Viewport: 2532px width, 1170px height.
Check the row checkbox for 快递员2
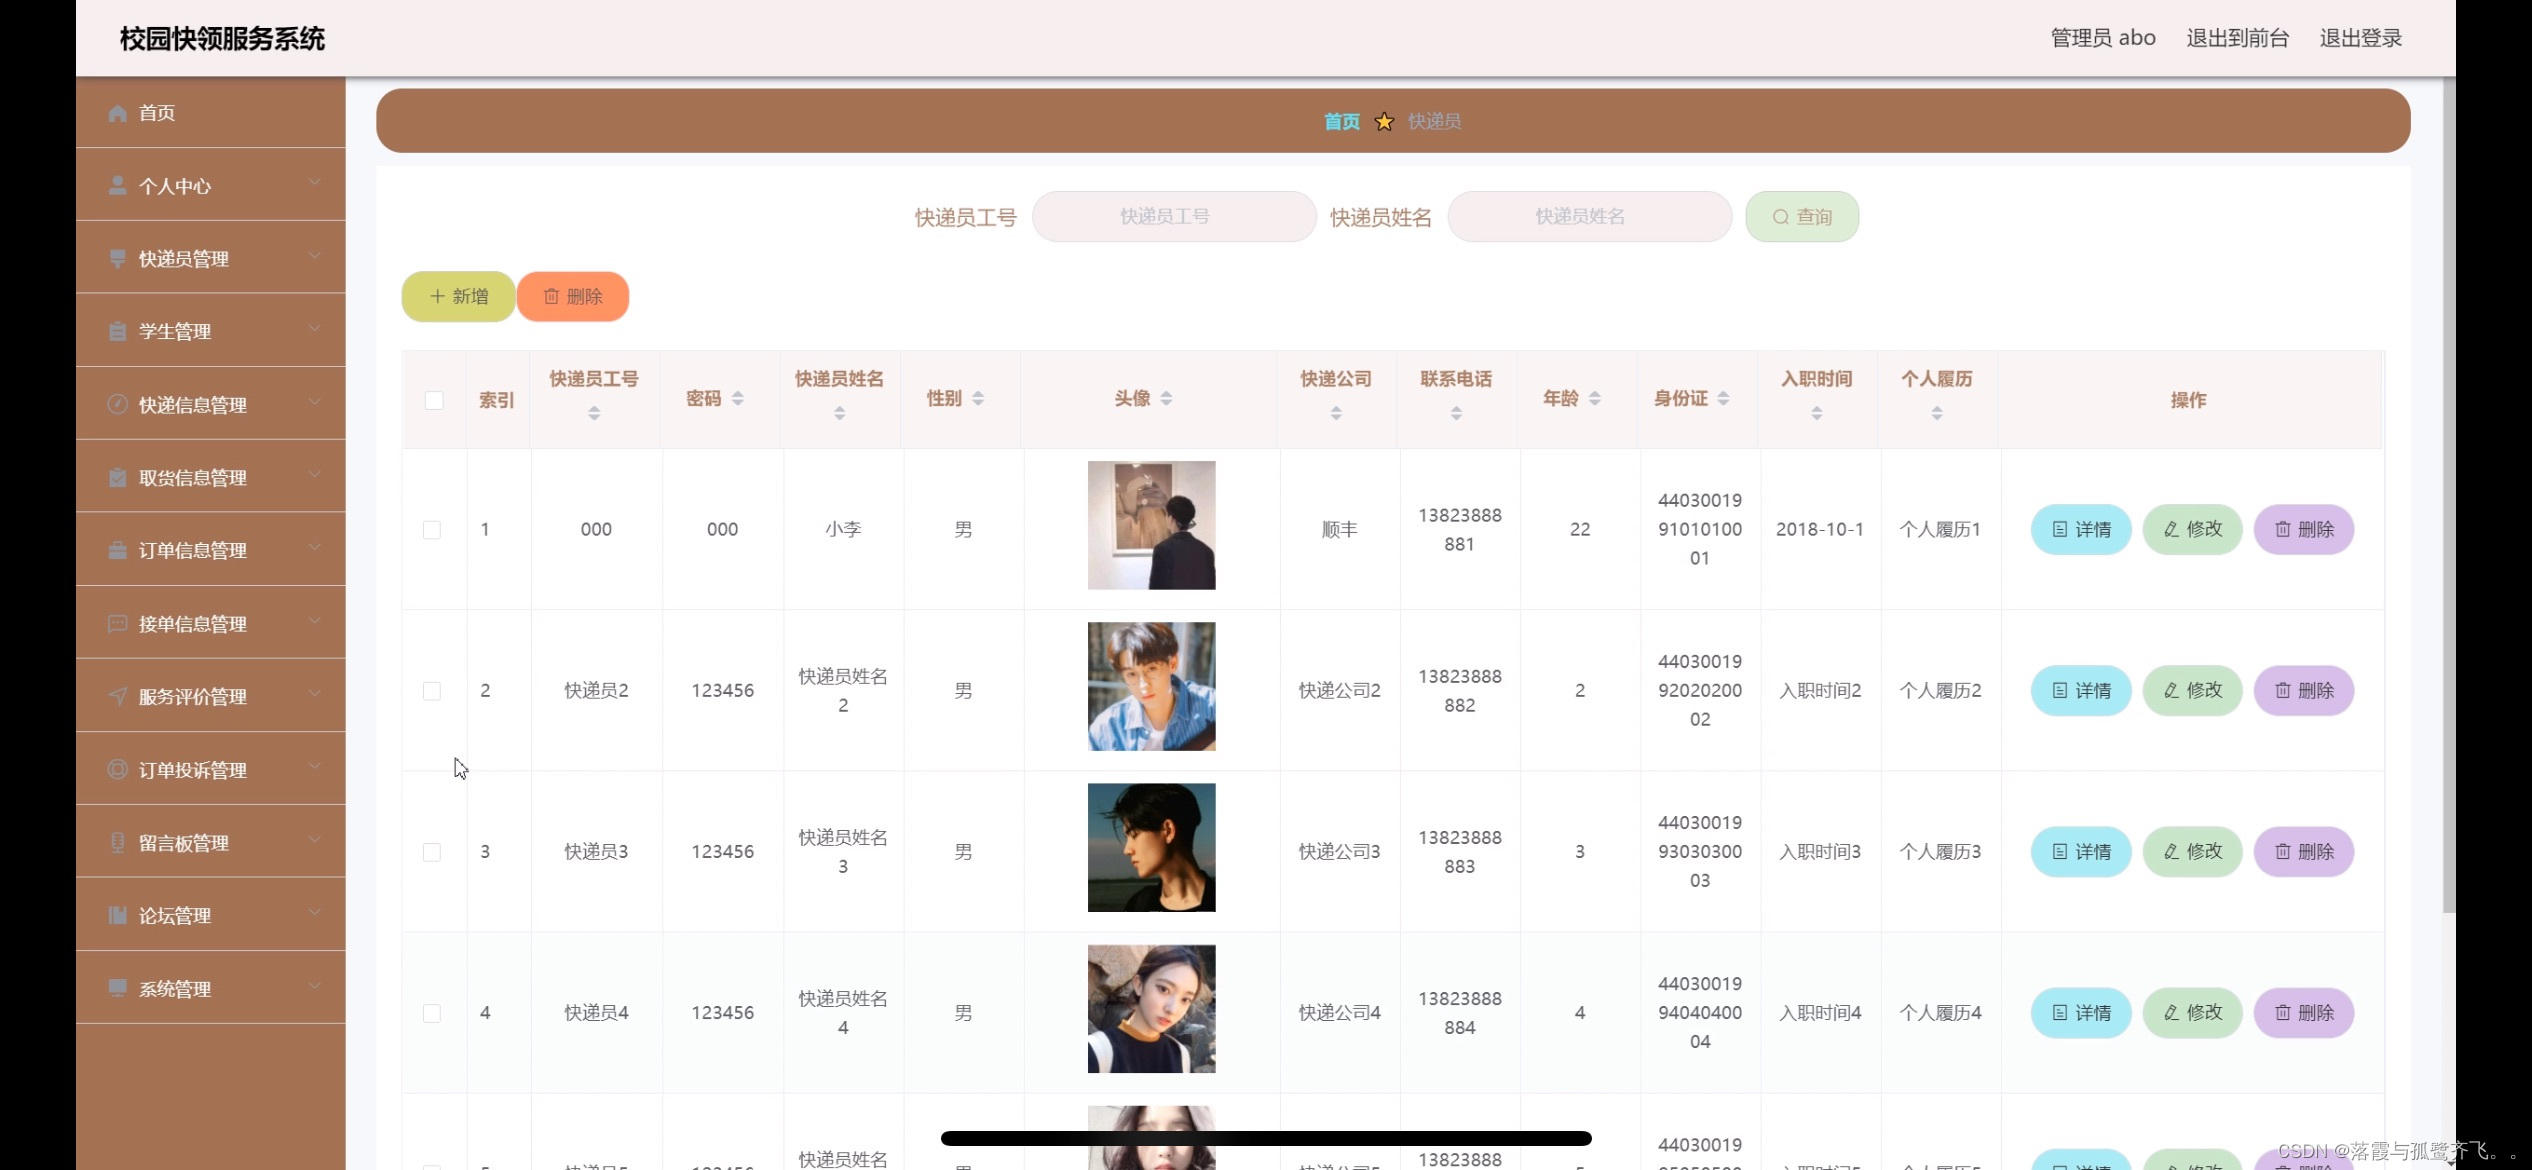click(x=432, y=691)
